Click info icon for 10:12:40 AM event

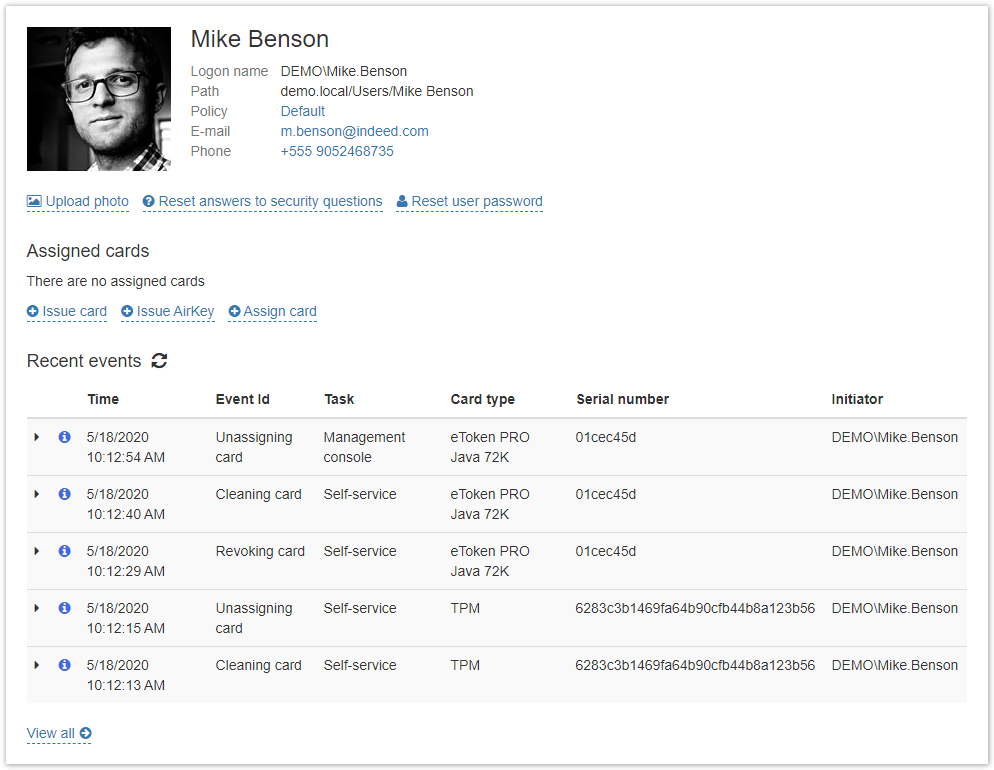[65, 494]
